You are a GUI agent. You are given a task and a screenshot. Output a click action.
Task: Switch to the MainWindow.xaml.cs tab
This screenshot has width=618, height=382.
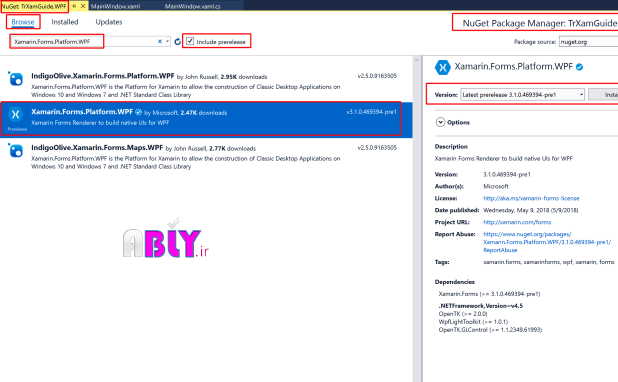[192, 6]
